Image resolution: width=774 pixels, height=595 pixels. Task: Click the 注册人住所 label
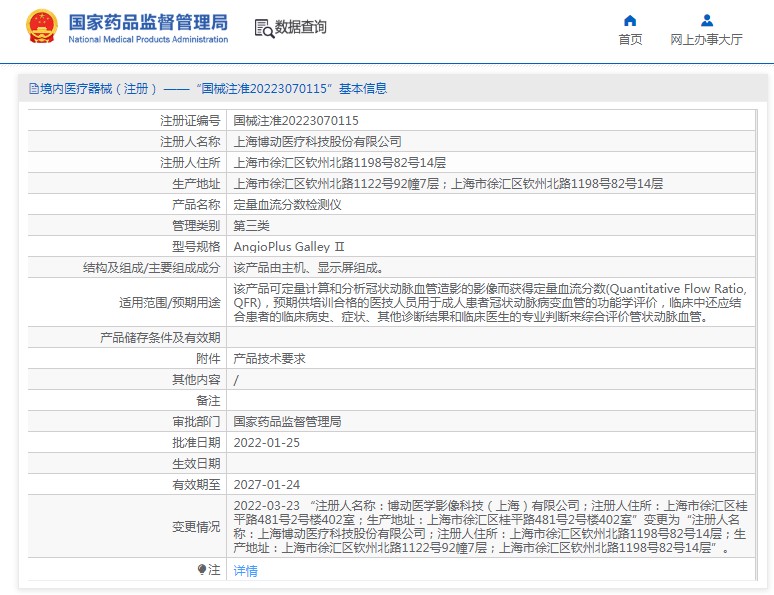coord(190,162)
